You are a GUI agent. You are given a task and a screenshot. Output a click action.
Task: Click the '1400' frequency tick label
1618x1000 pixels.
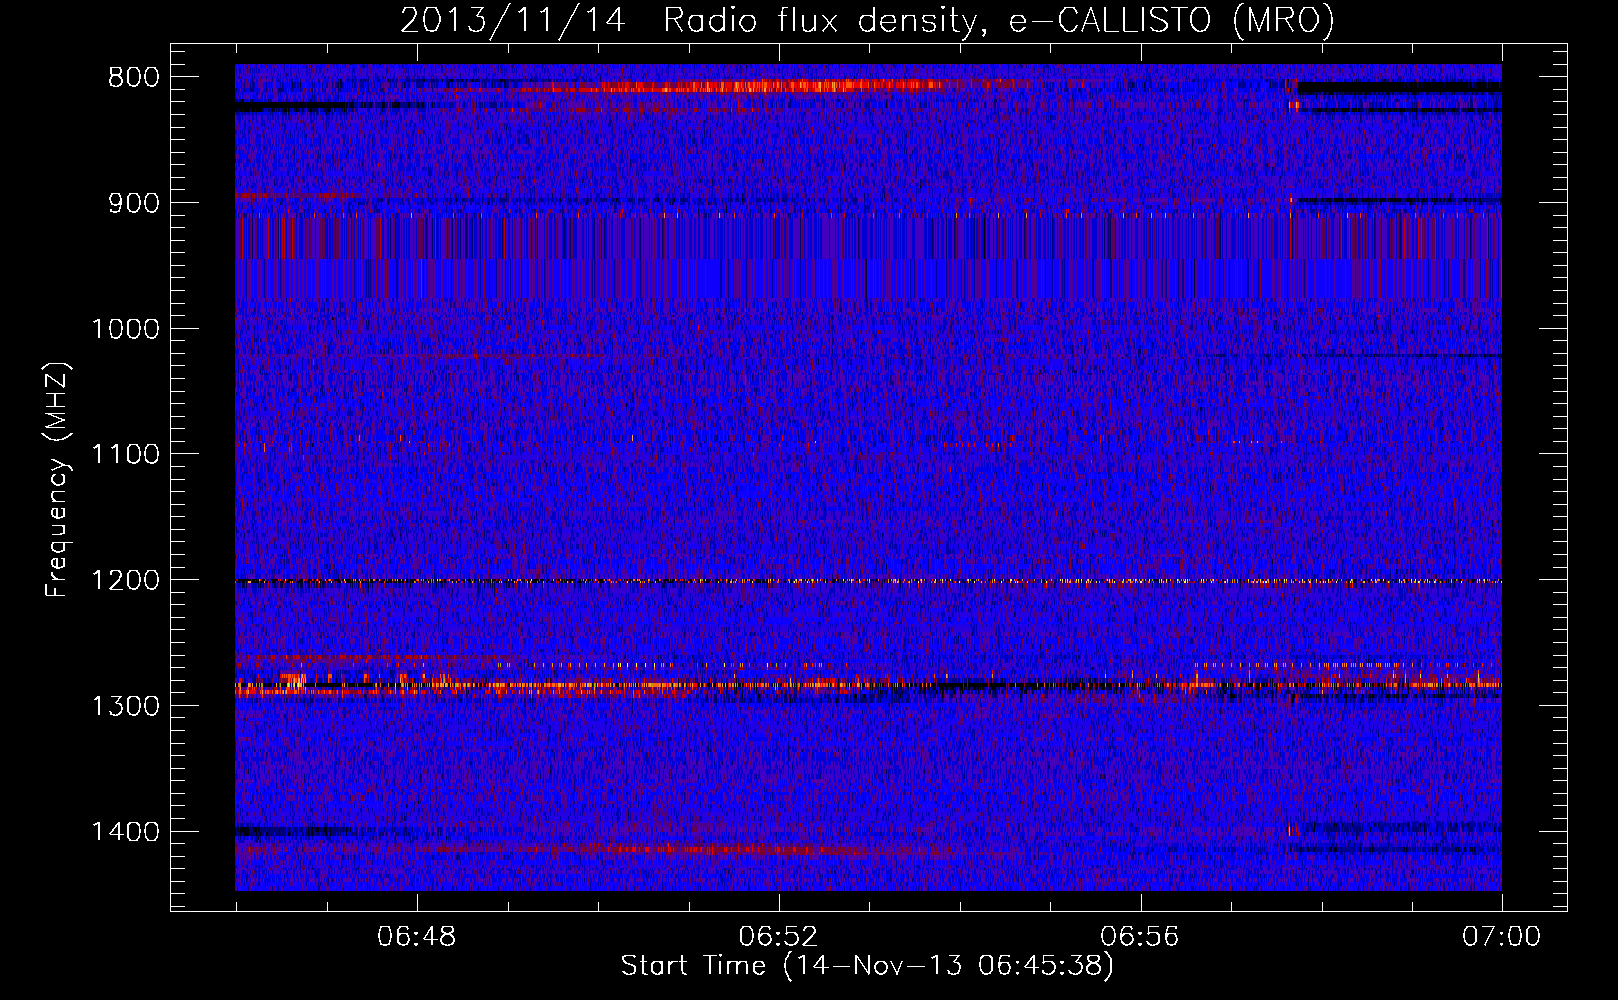point(125,832)
